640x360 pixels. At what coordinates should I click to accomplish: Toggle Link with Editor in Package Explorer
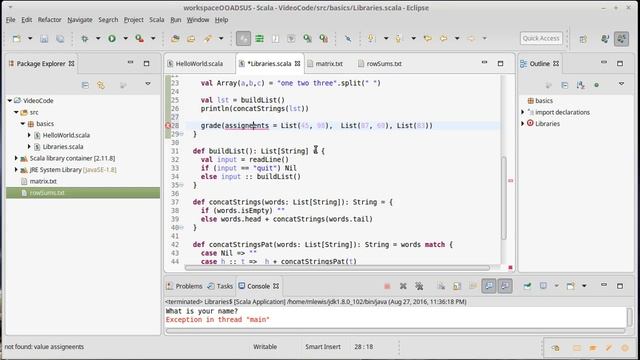pos(101,85)
